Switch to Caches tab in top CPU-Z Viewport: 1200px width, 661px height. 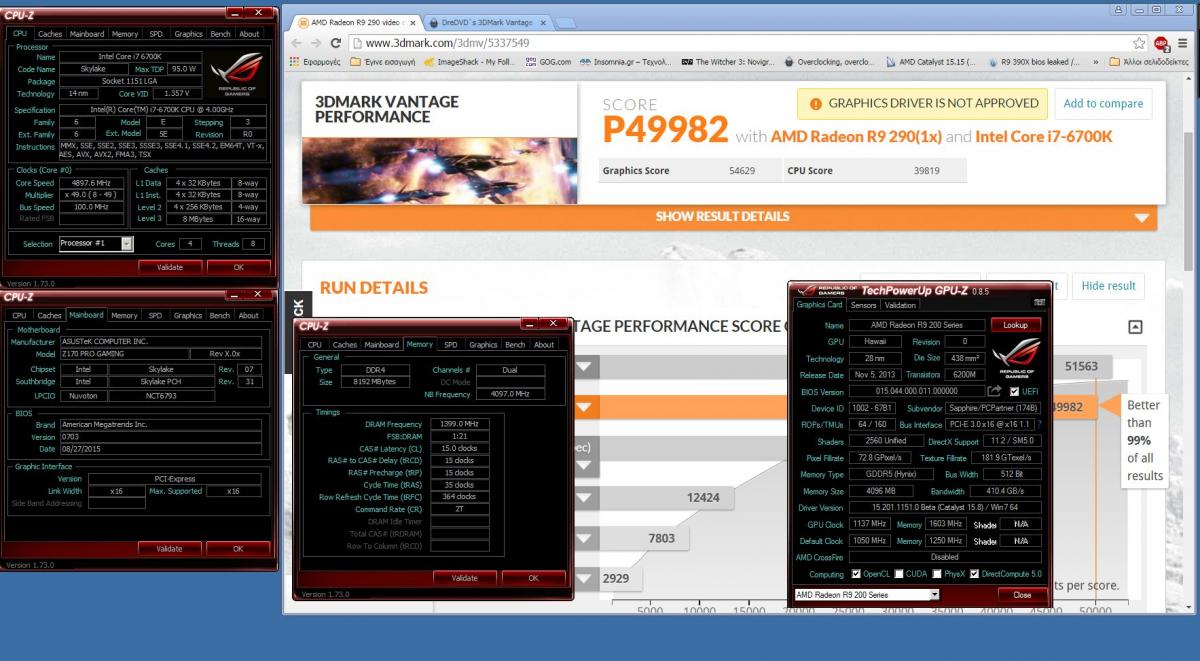50,33
